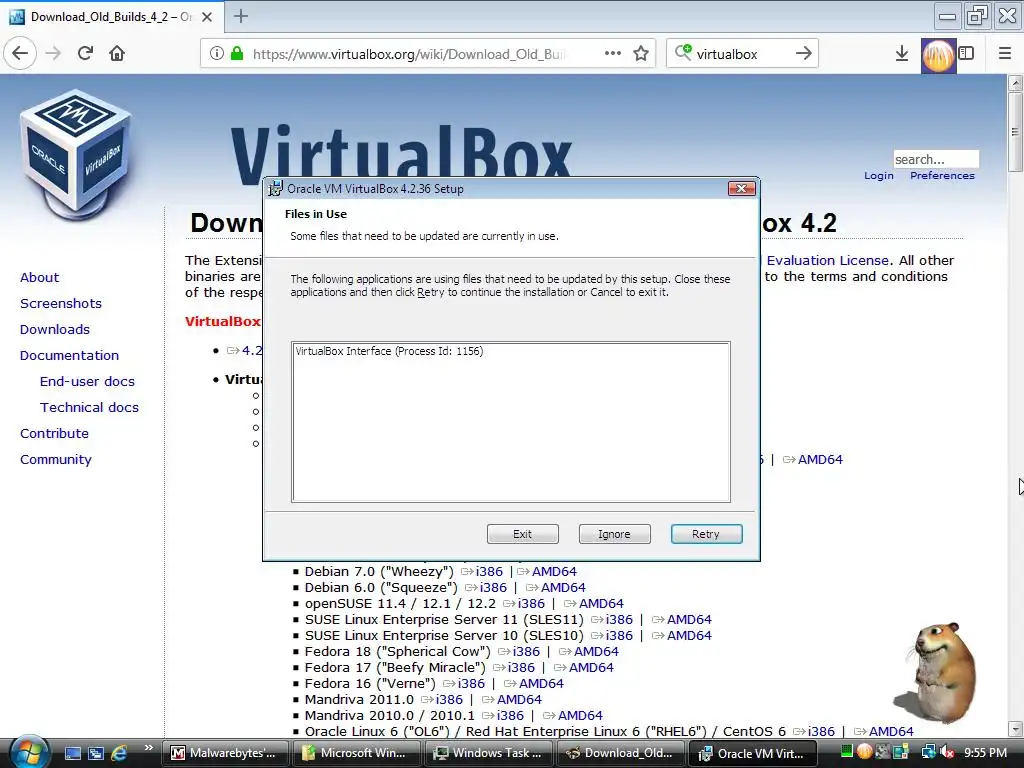Open the About sidebar link
Image resolution: width=1024 pixels, height=768 pixels.
click(x=39, y=278)
